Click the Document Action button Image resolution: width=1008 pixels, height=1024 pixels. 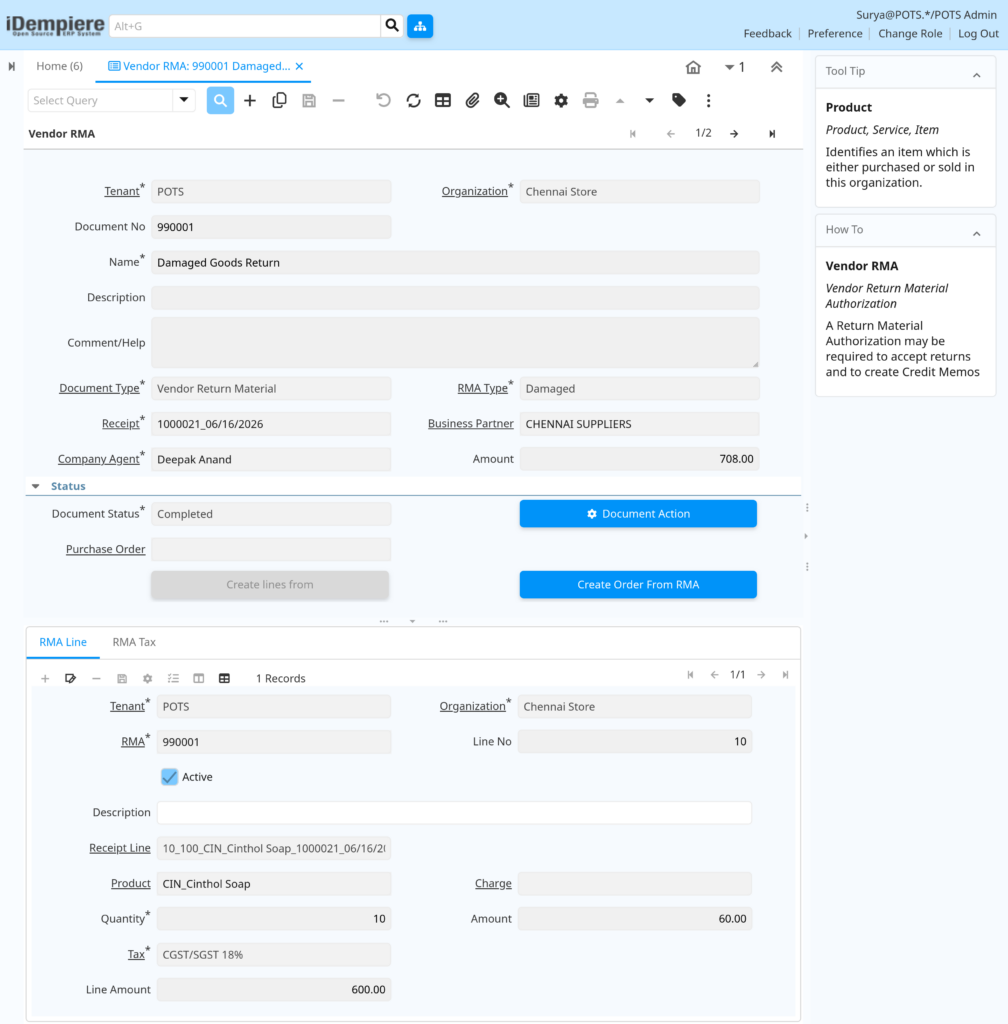(638, 514)
